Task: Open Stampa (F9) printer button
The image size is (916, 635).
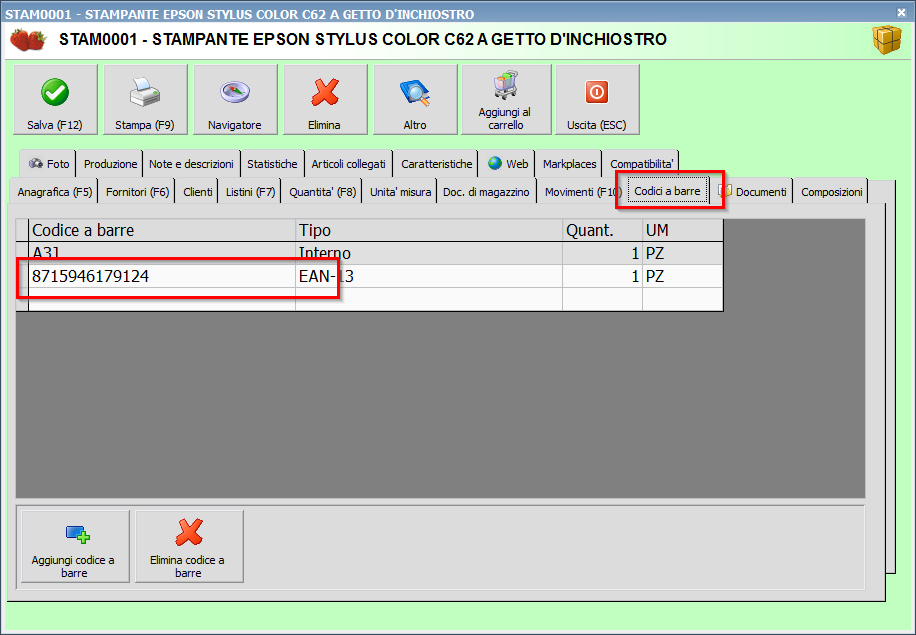Action: 145,100
